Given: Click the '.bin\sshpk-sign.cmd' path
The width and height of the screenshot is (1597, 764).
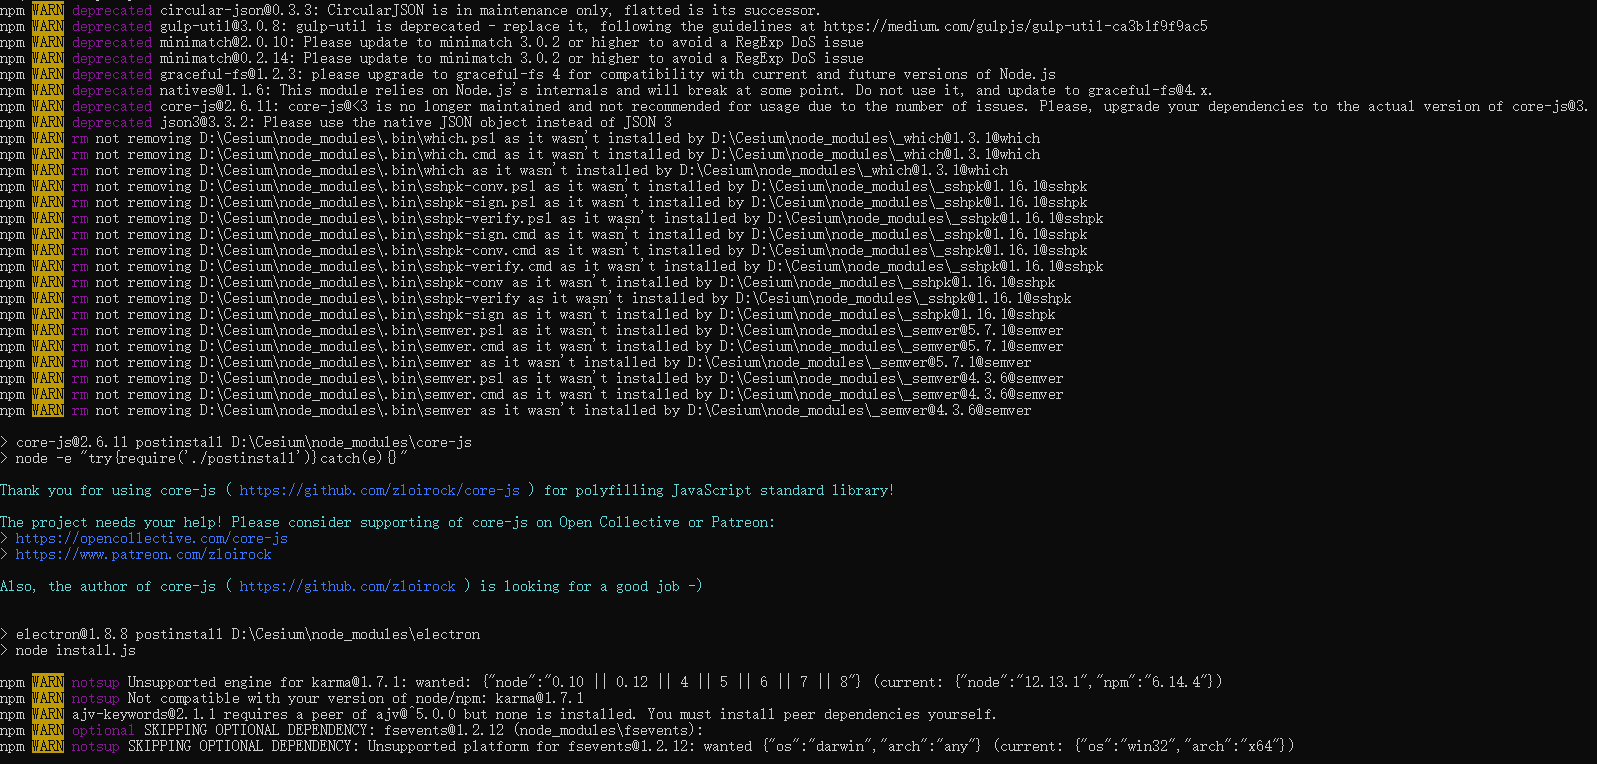Looking at the screenshot, I should [459, 234].
